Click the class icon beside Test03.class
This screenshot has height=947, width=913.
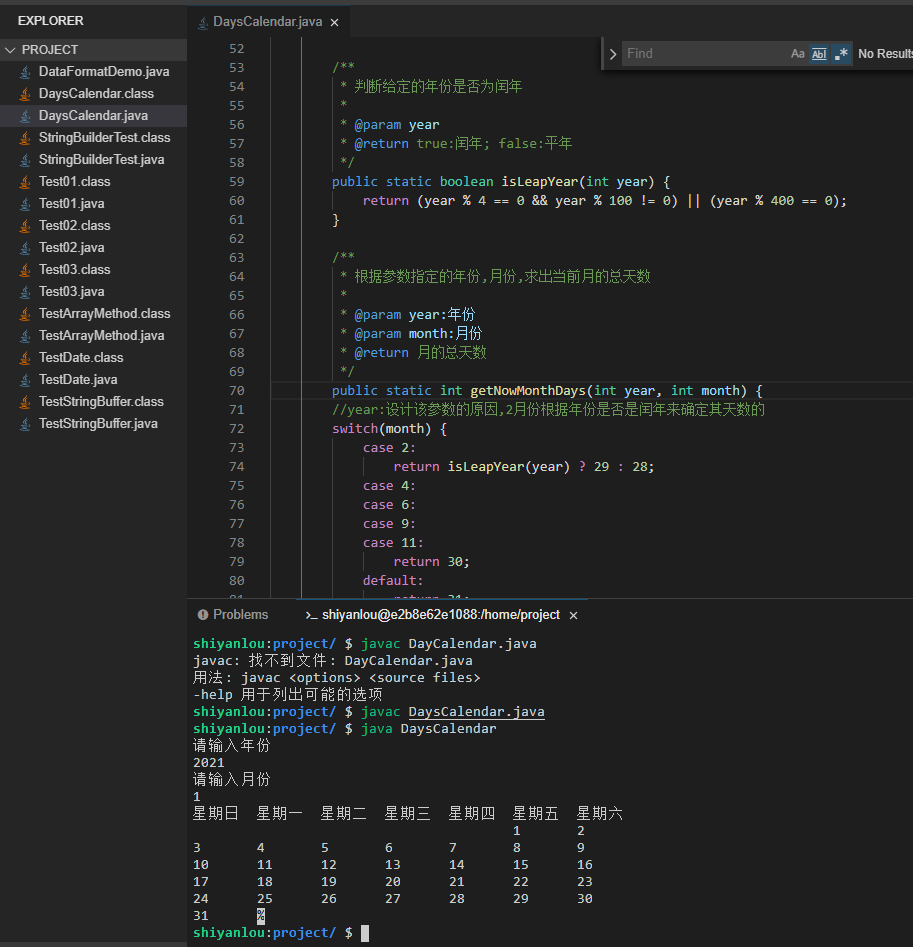25,269
